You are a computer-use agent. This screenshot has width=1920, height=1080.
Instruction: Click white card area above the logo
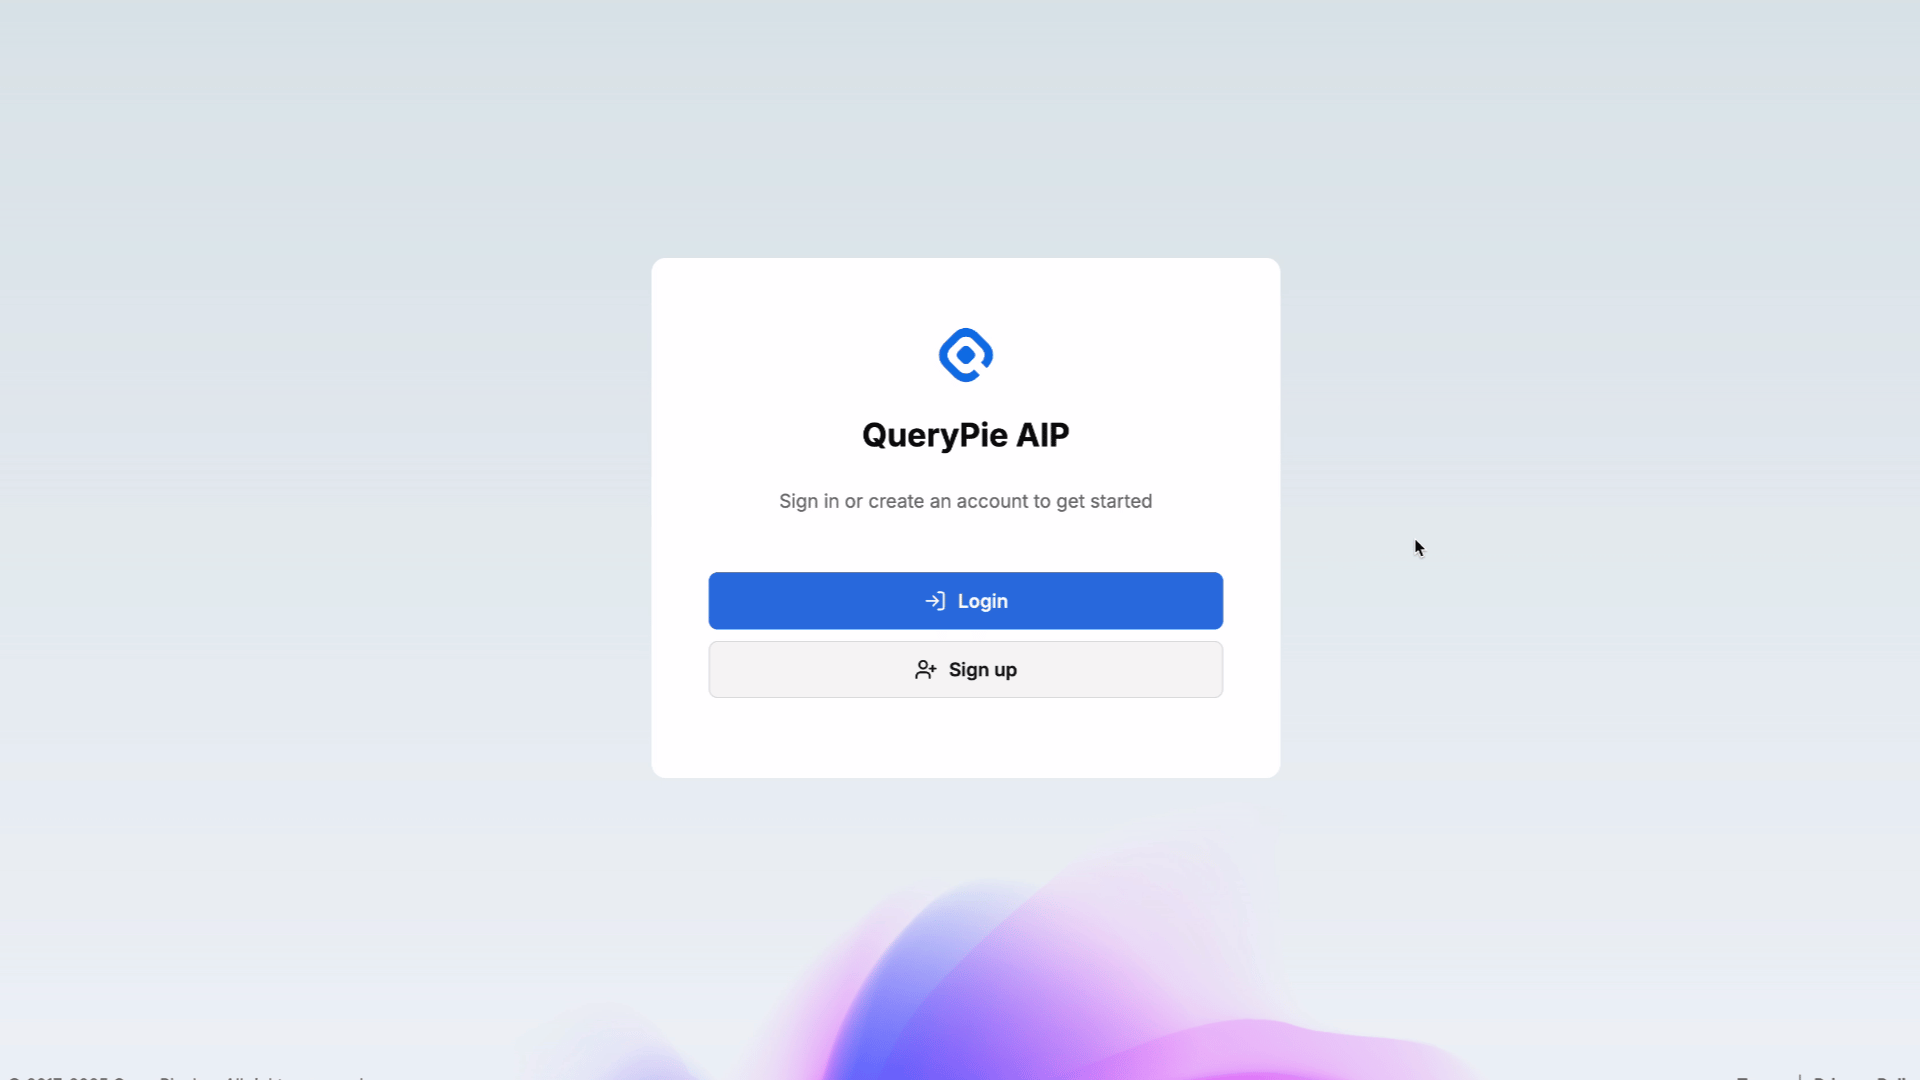pos(965,290)
